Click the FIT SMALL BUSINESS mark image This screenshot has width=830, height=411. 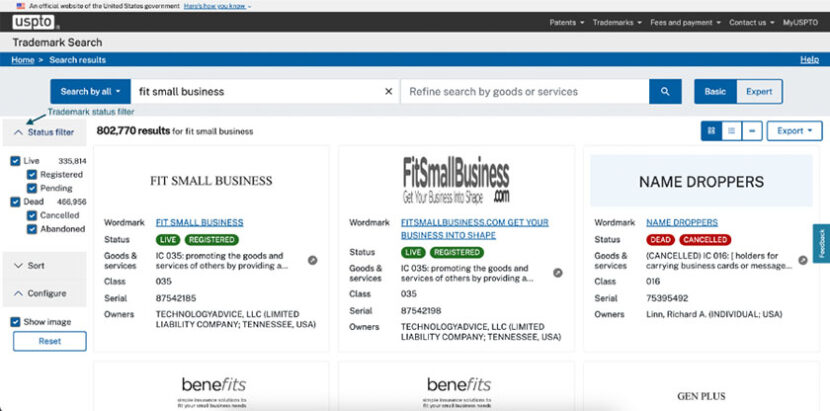tap(211, 181)
